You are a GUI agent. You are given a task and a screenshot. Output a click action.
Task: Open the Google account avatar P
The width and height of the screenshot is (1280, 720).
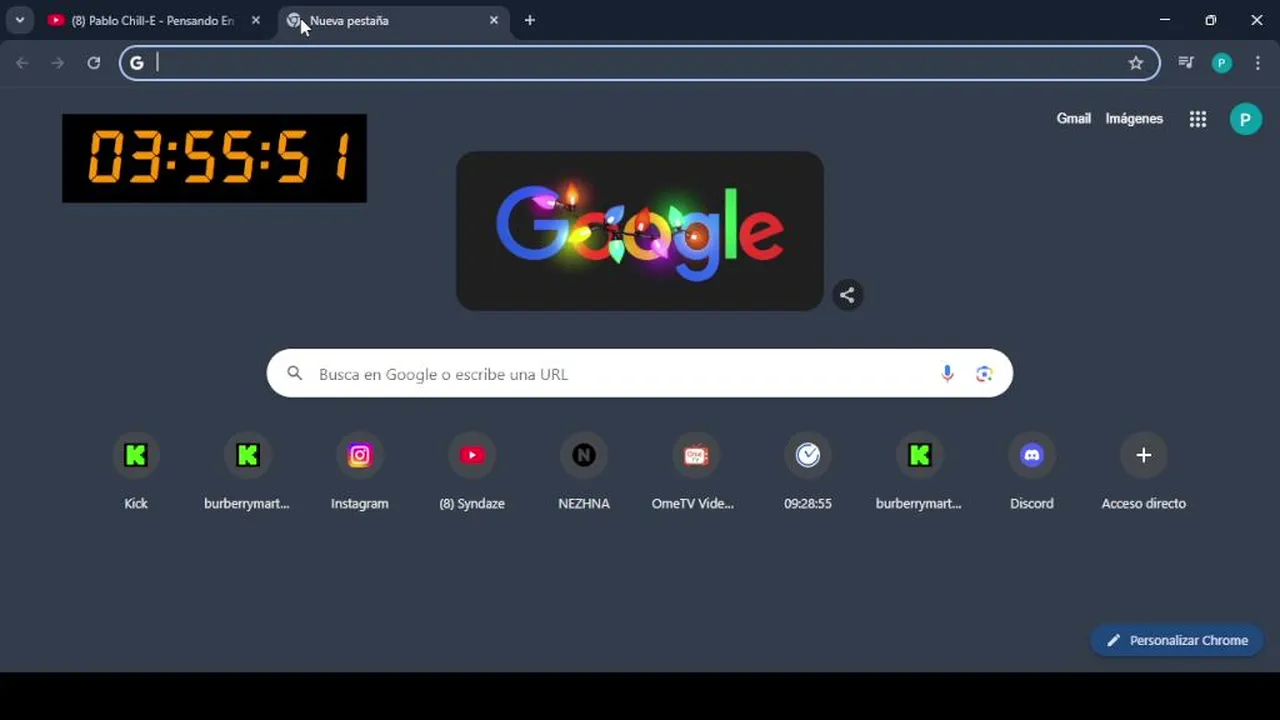coord(1245,119)
